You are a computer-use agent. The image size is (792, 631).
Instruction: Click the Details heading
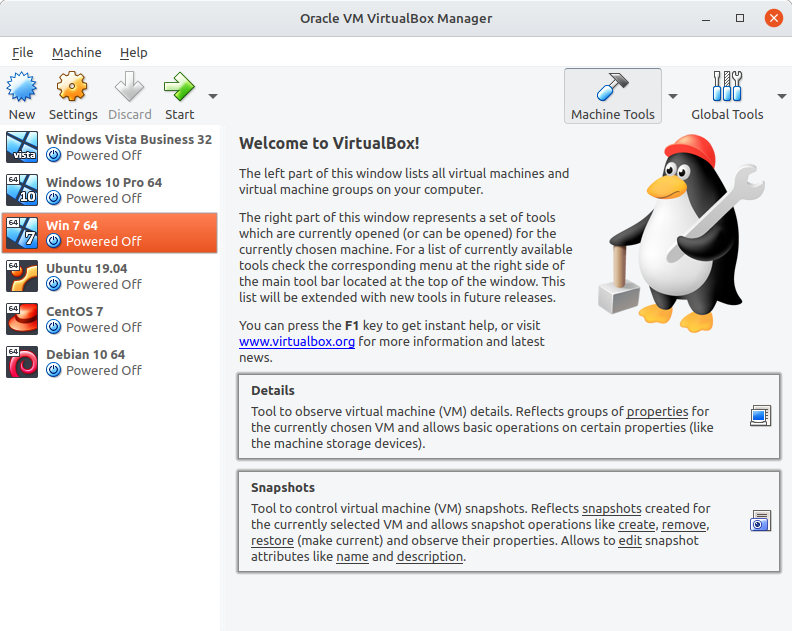click(273, 391)
